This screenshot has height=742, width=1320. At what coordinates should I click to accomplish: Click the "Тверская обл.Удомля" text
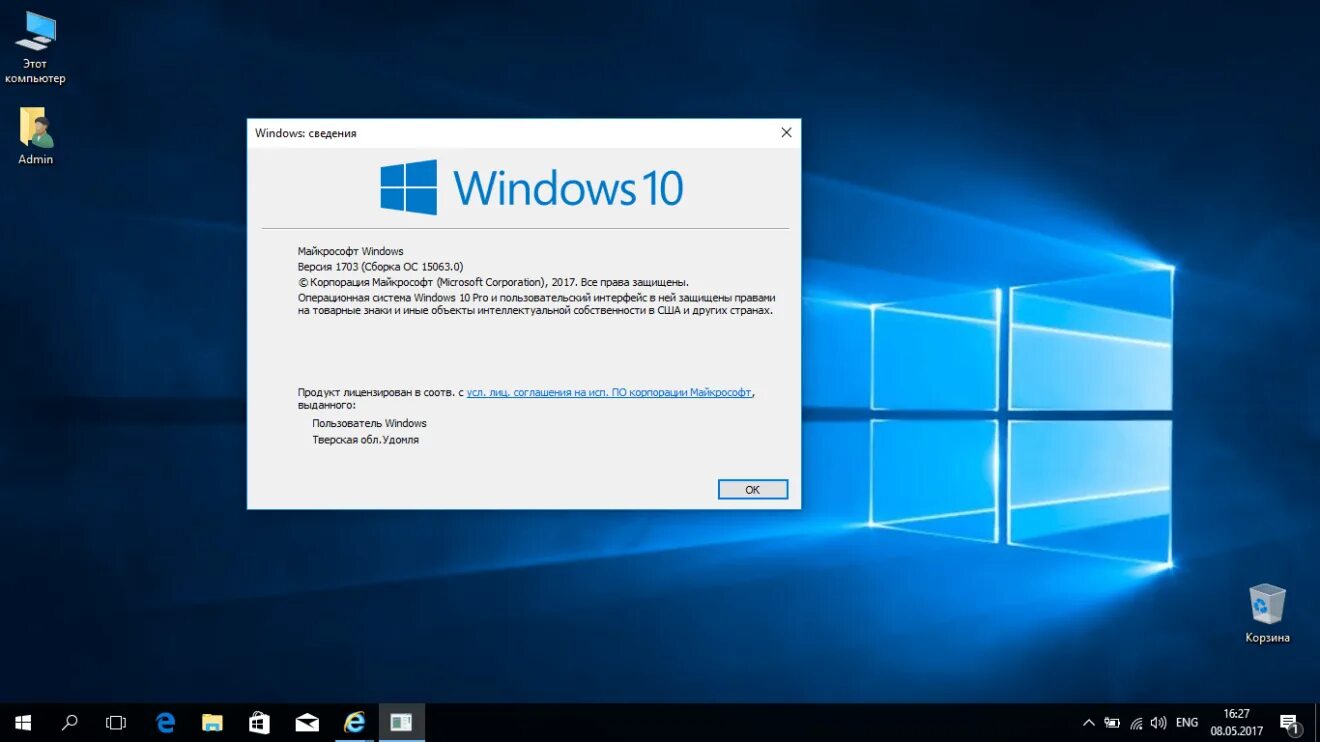click(x=365, y=439)
